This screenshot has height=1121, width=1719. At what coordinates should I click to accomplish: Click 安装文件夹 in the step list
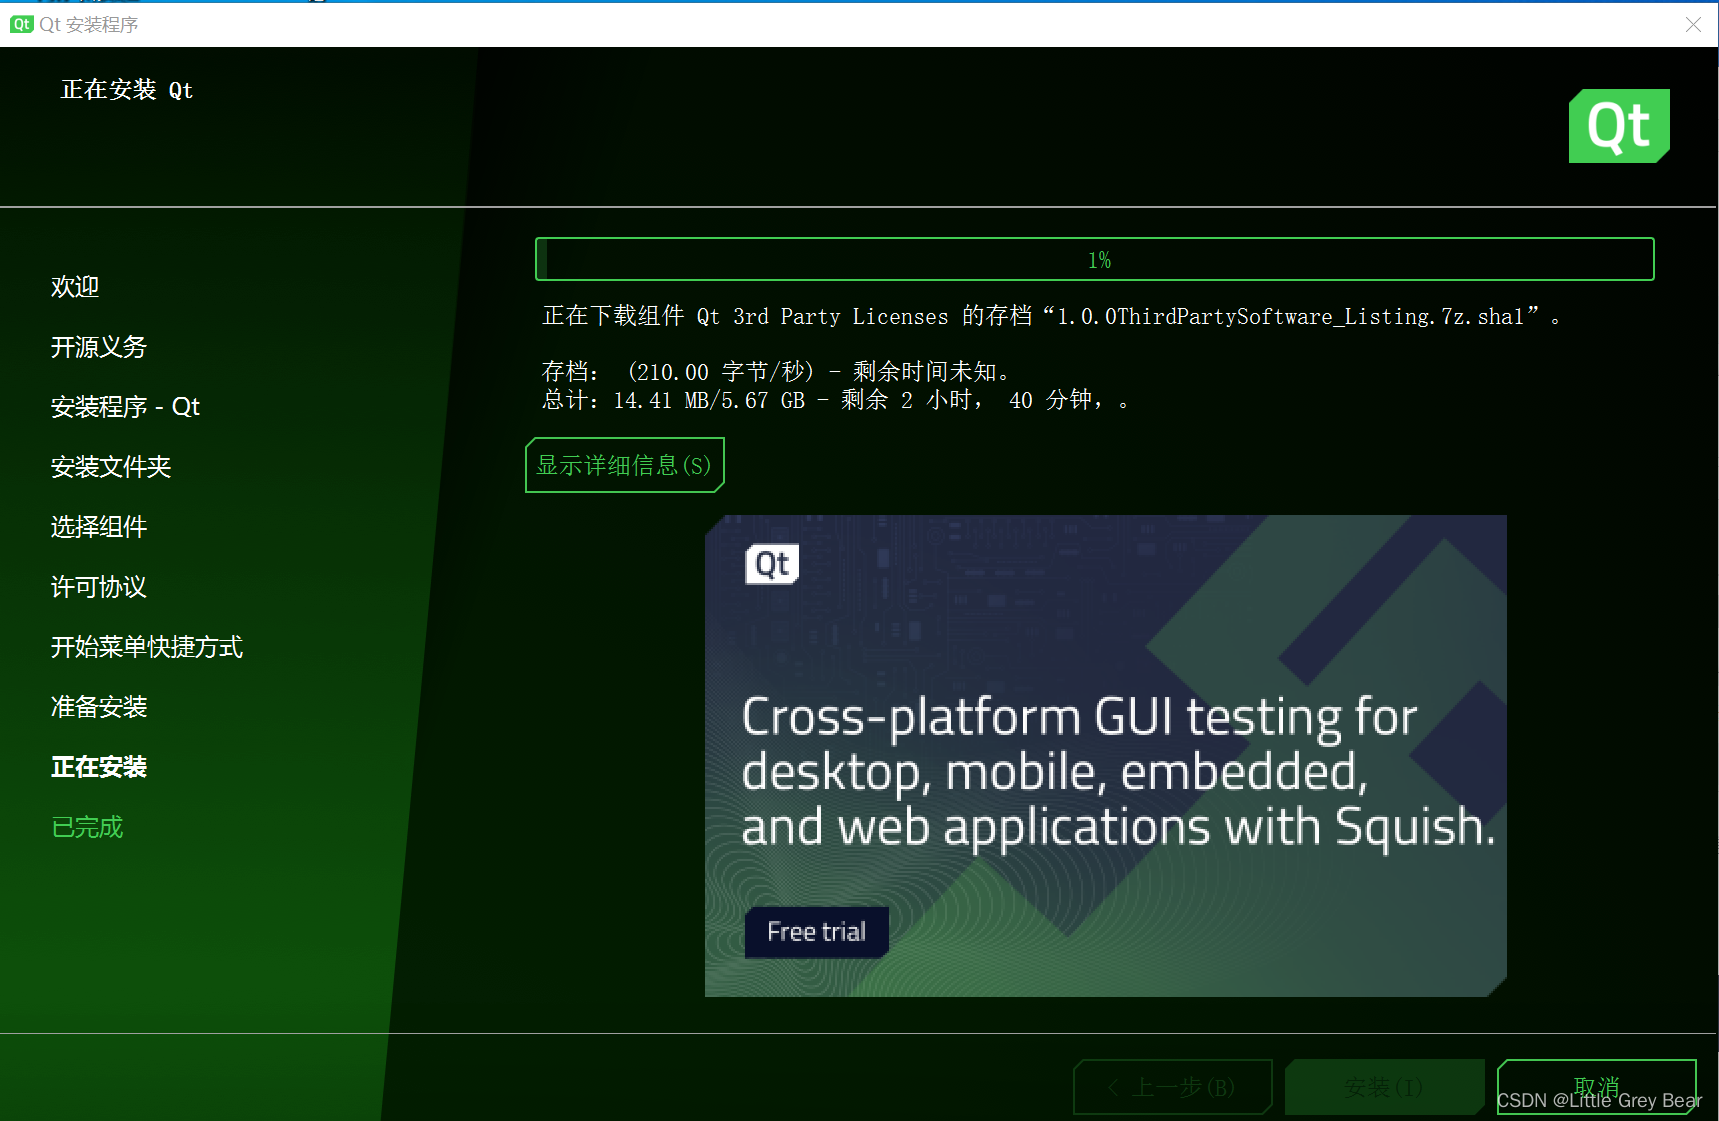pos(111,467)
